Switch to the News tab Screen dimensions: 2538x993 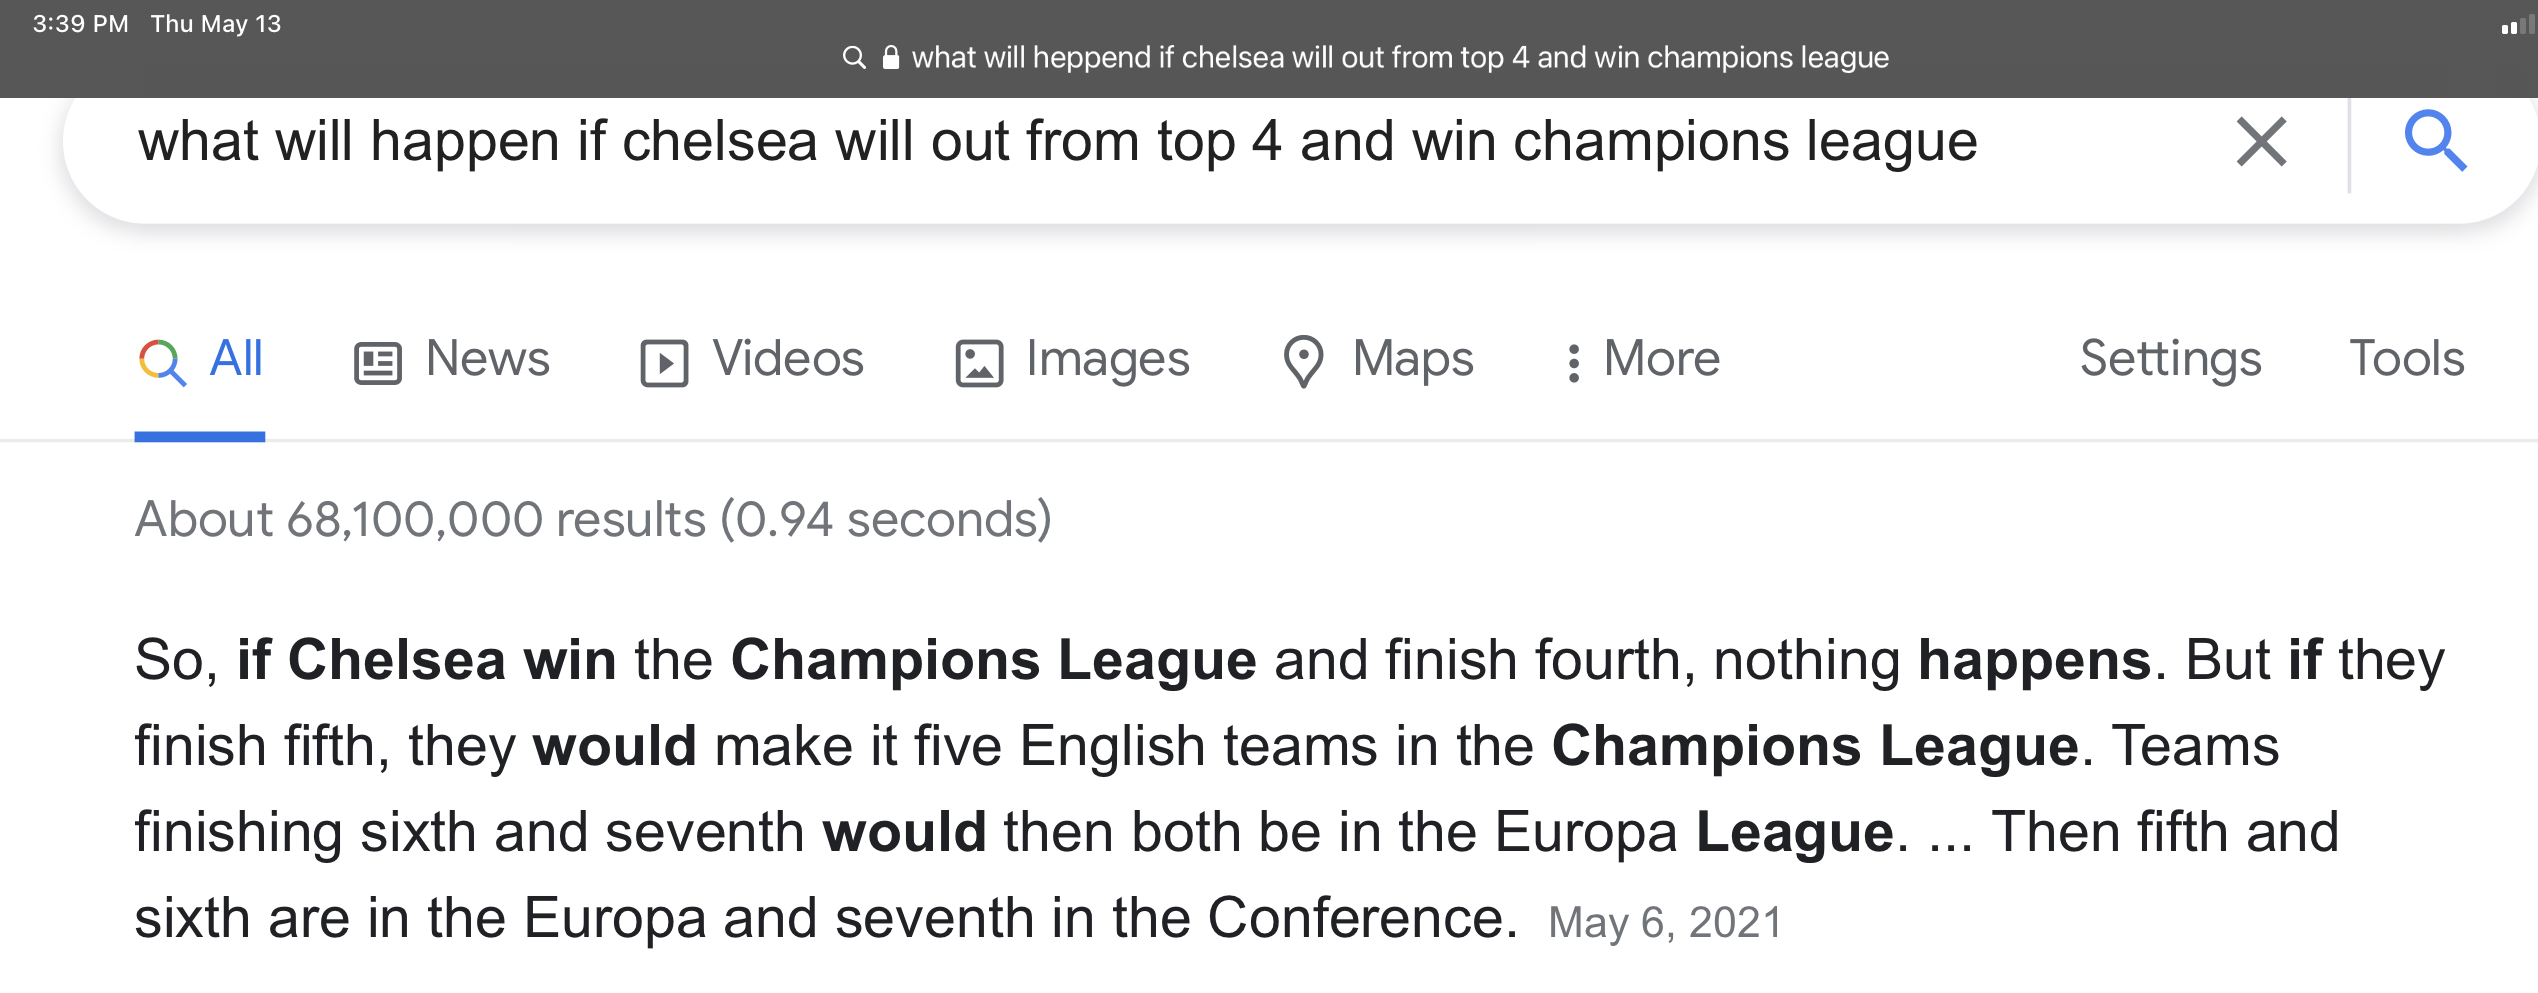487,359
